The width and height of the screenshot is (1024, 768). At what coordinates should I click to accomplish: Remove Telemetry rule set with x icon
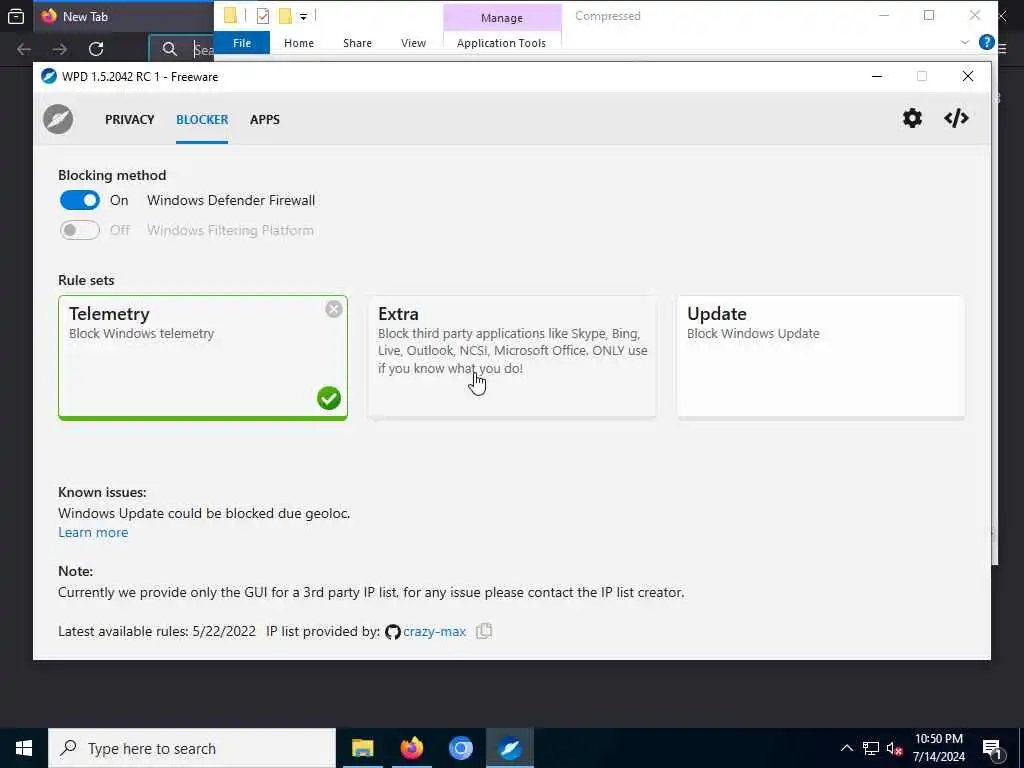334,309
